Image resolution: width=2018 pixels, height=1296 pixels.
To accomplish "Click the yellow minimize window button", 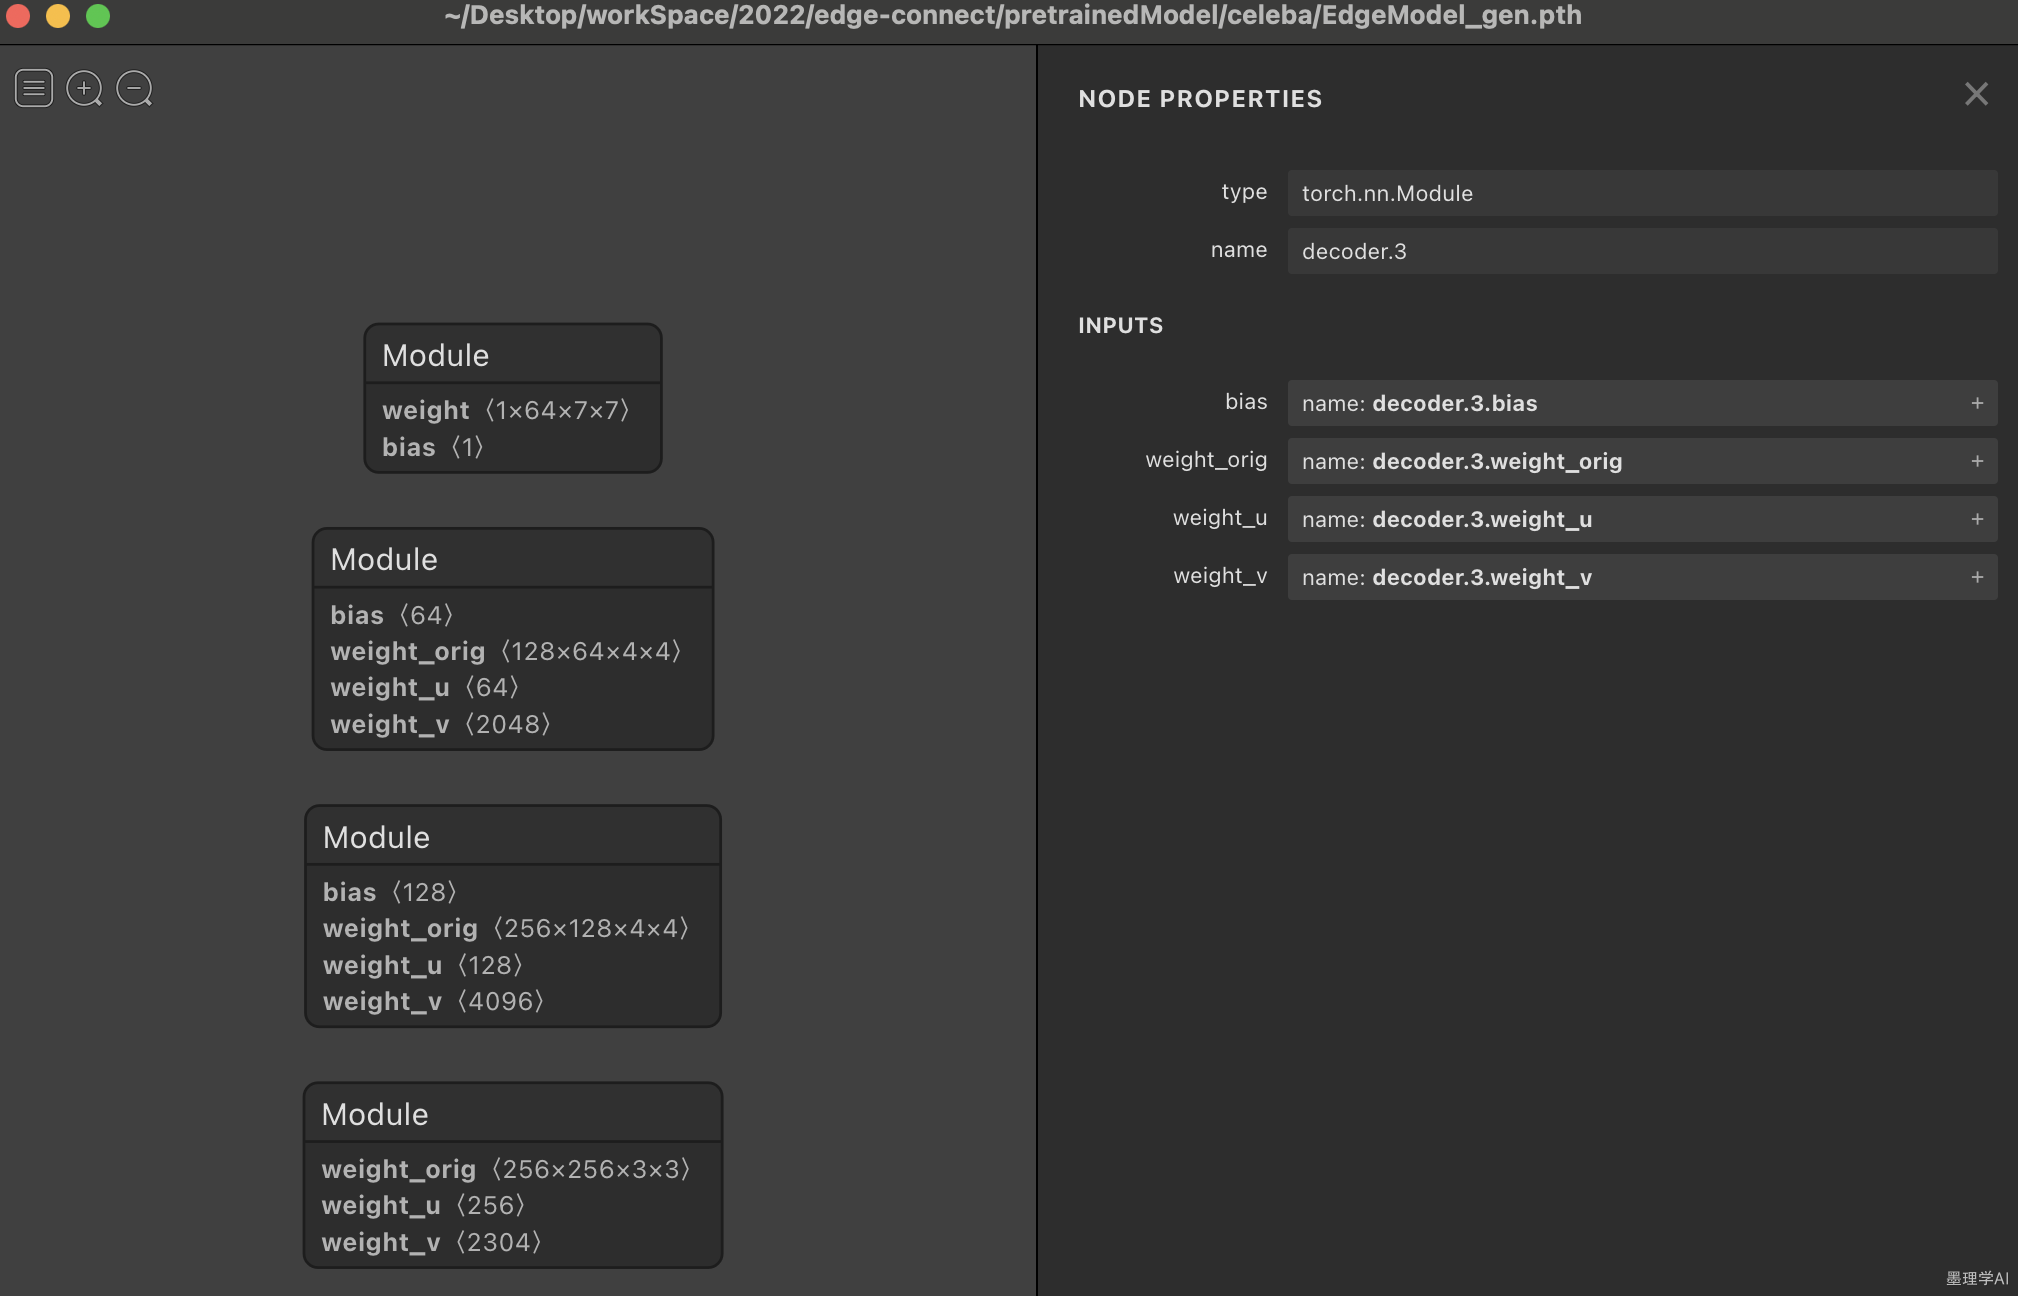I will coord(58,16).
